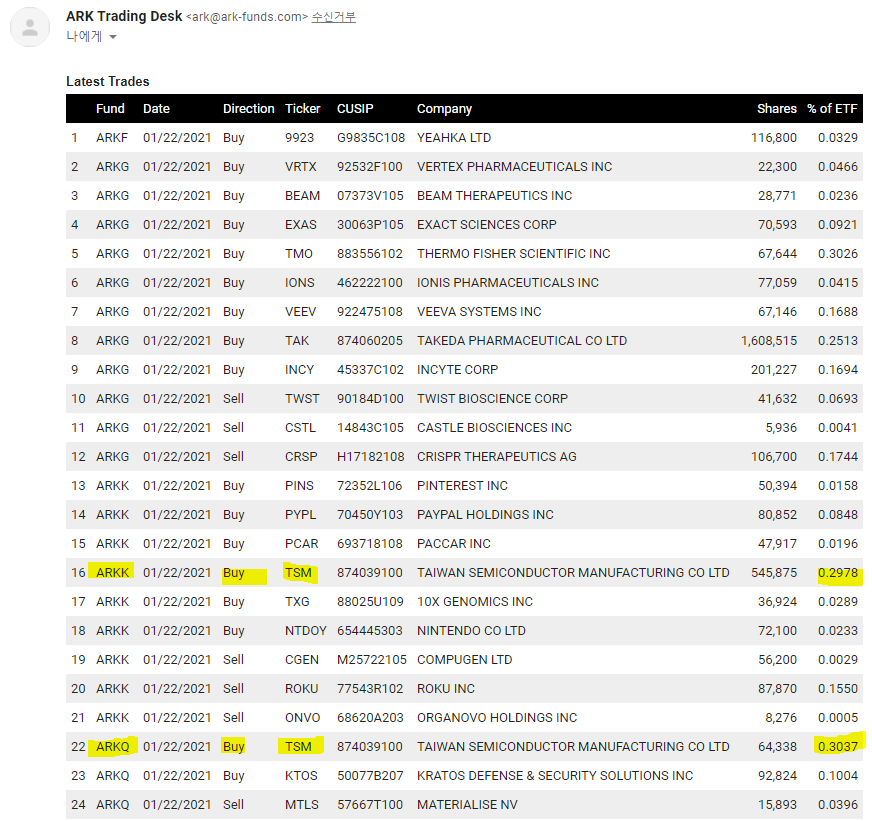The width and height of the screenshot is (872, 821).
Task: Select EXACT SCIENCES CORP cell
Action: pyautogui.click(x=487, y=225)
